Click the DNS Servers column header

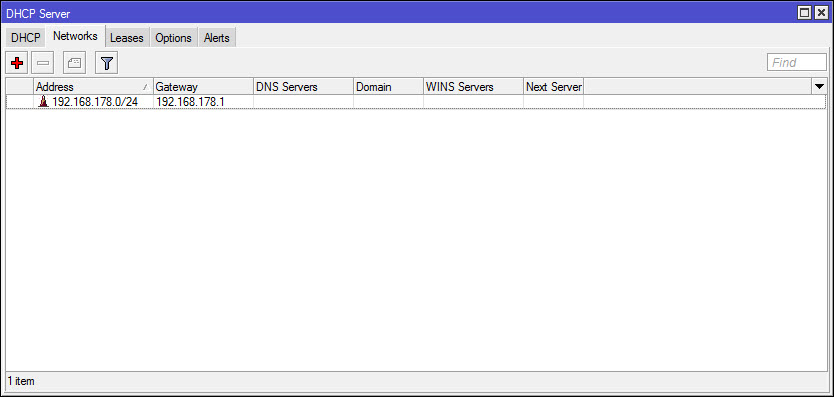coord(303,87)
